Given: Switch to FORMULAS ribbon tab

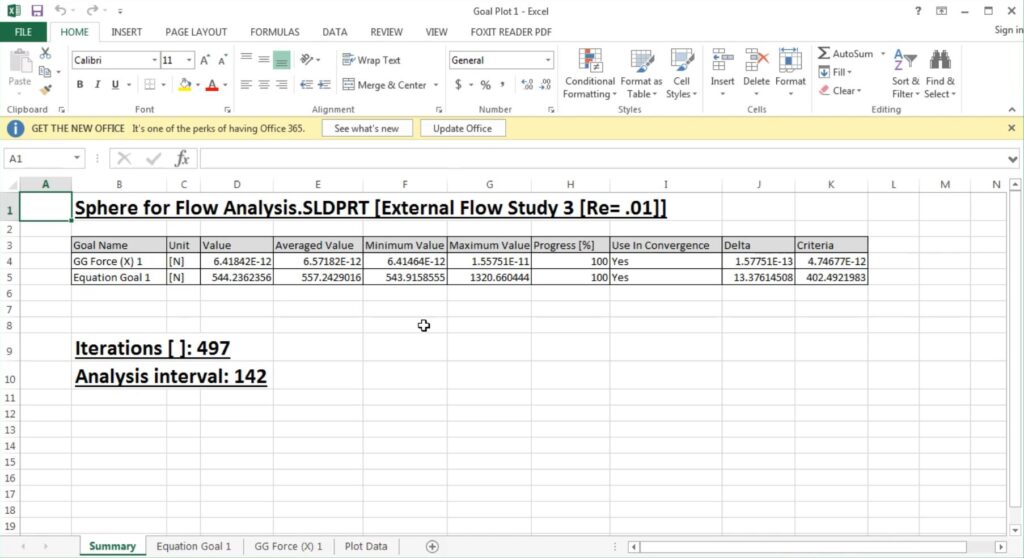Looking at the screenshot, I should [274, 32].
